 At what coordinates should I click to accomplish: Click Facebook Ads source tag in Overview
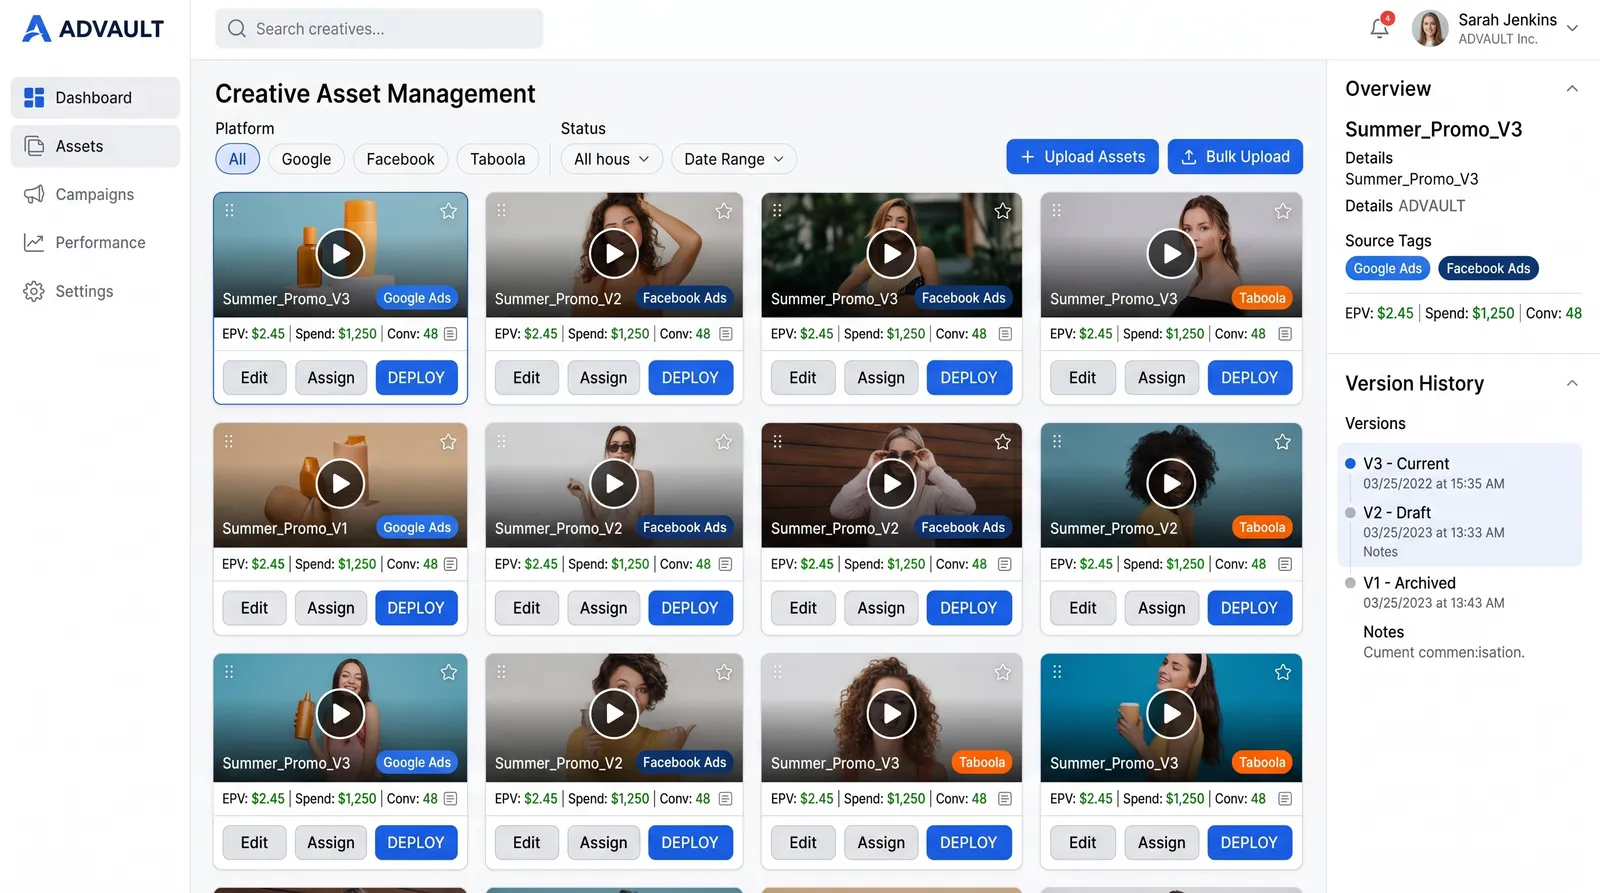(x=1488, y=268)
